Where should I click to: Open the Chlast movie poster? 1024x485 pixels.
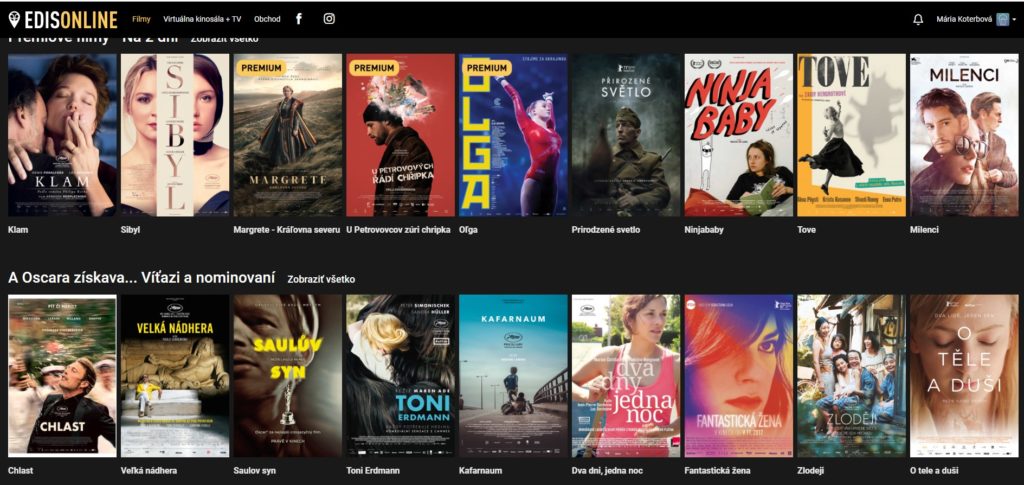(x=62, y=376)
